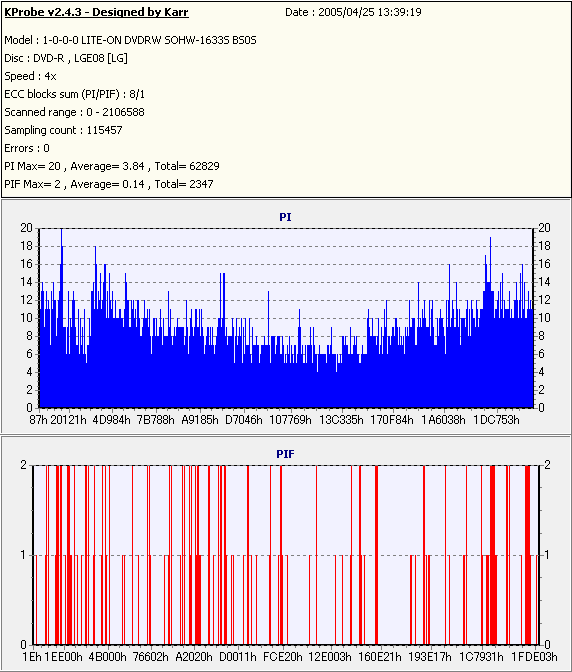Click the Speed 4x line
This screenshot has height=672, width=572.
point(30,76)
